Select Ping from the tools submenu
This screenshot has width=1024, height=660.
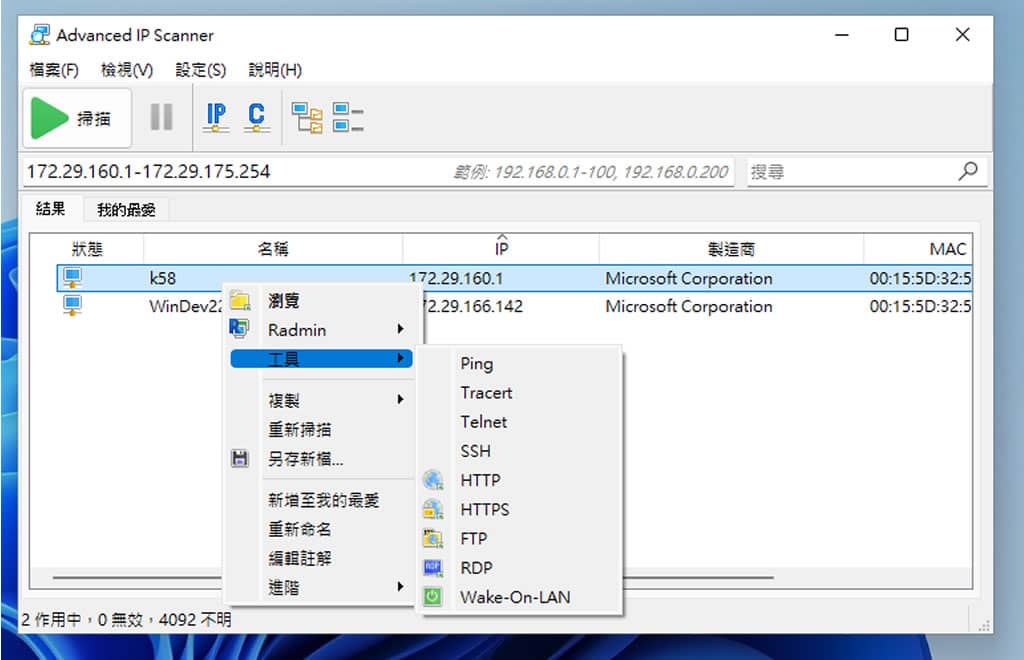click(x=476, y=364)
